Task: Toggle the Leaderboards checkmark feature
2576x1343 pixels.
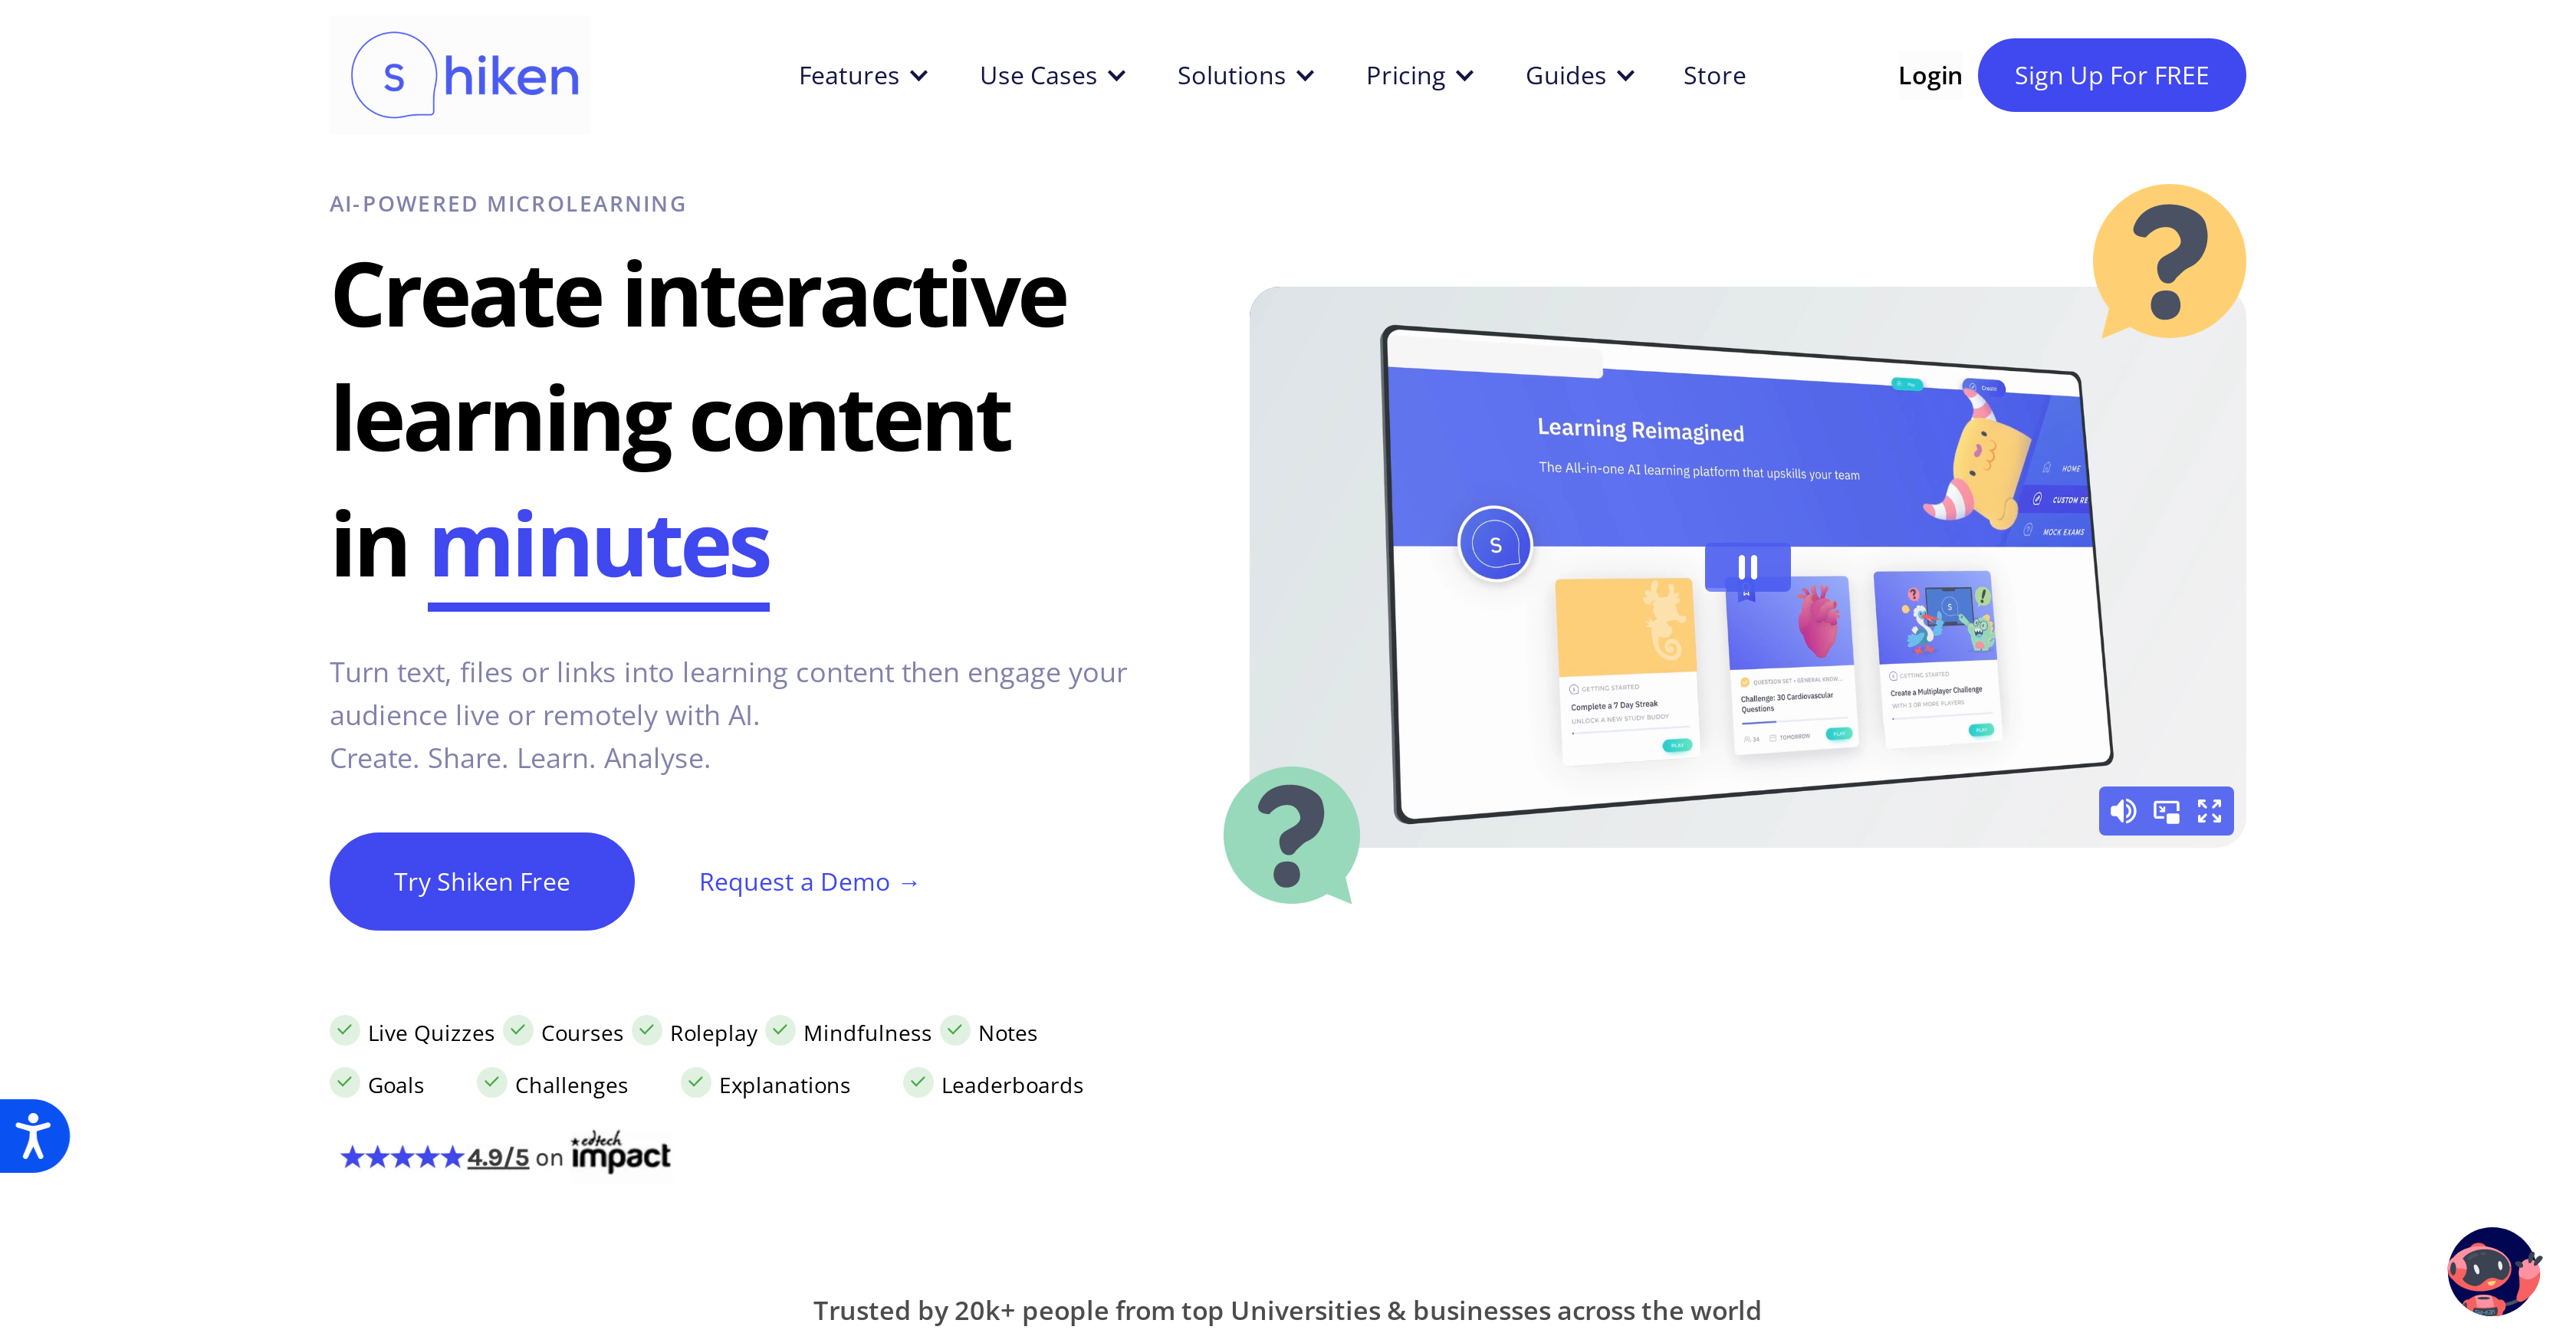Action: click(917, 1084)
